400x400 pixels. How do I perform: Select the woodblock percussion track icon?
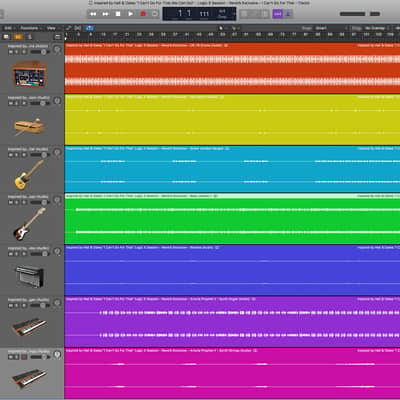click(x=29, y=126)
